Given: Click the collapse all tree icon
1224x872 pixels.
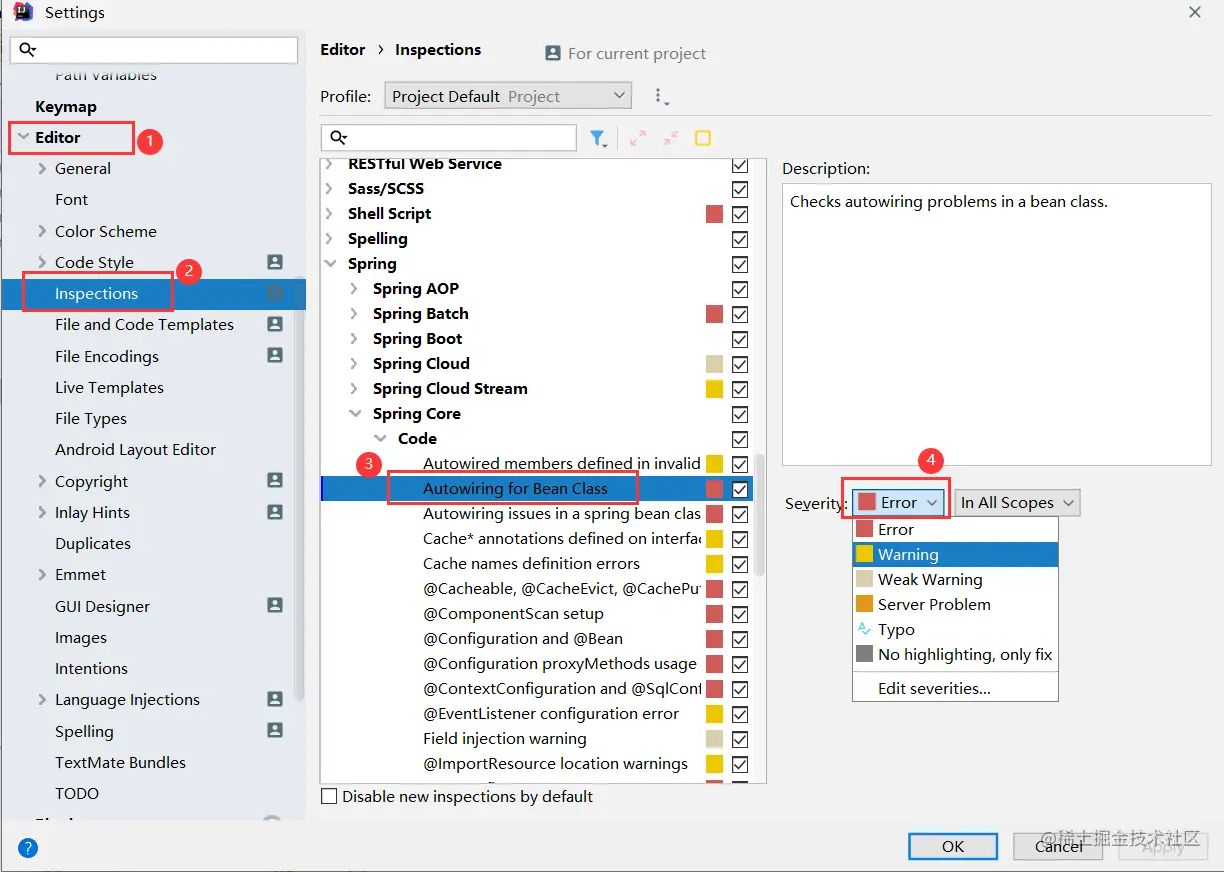Looking at the screenshot, I should [670, 138].
